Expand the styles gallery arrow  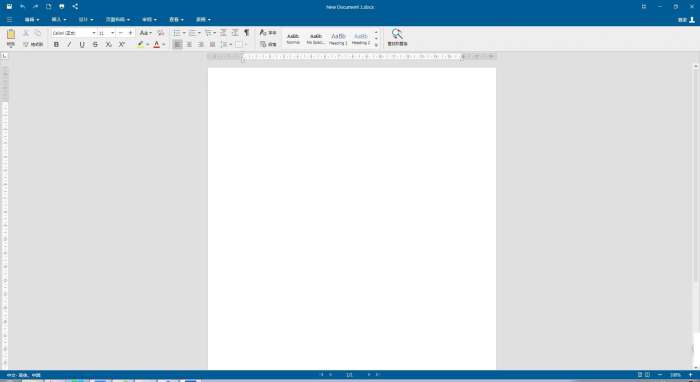click(x=376, y=45)
